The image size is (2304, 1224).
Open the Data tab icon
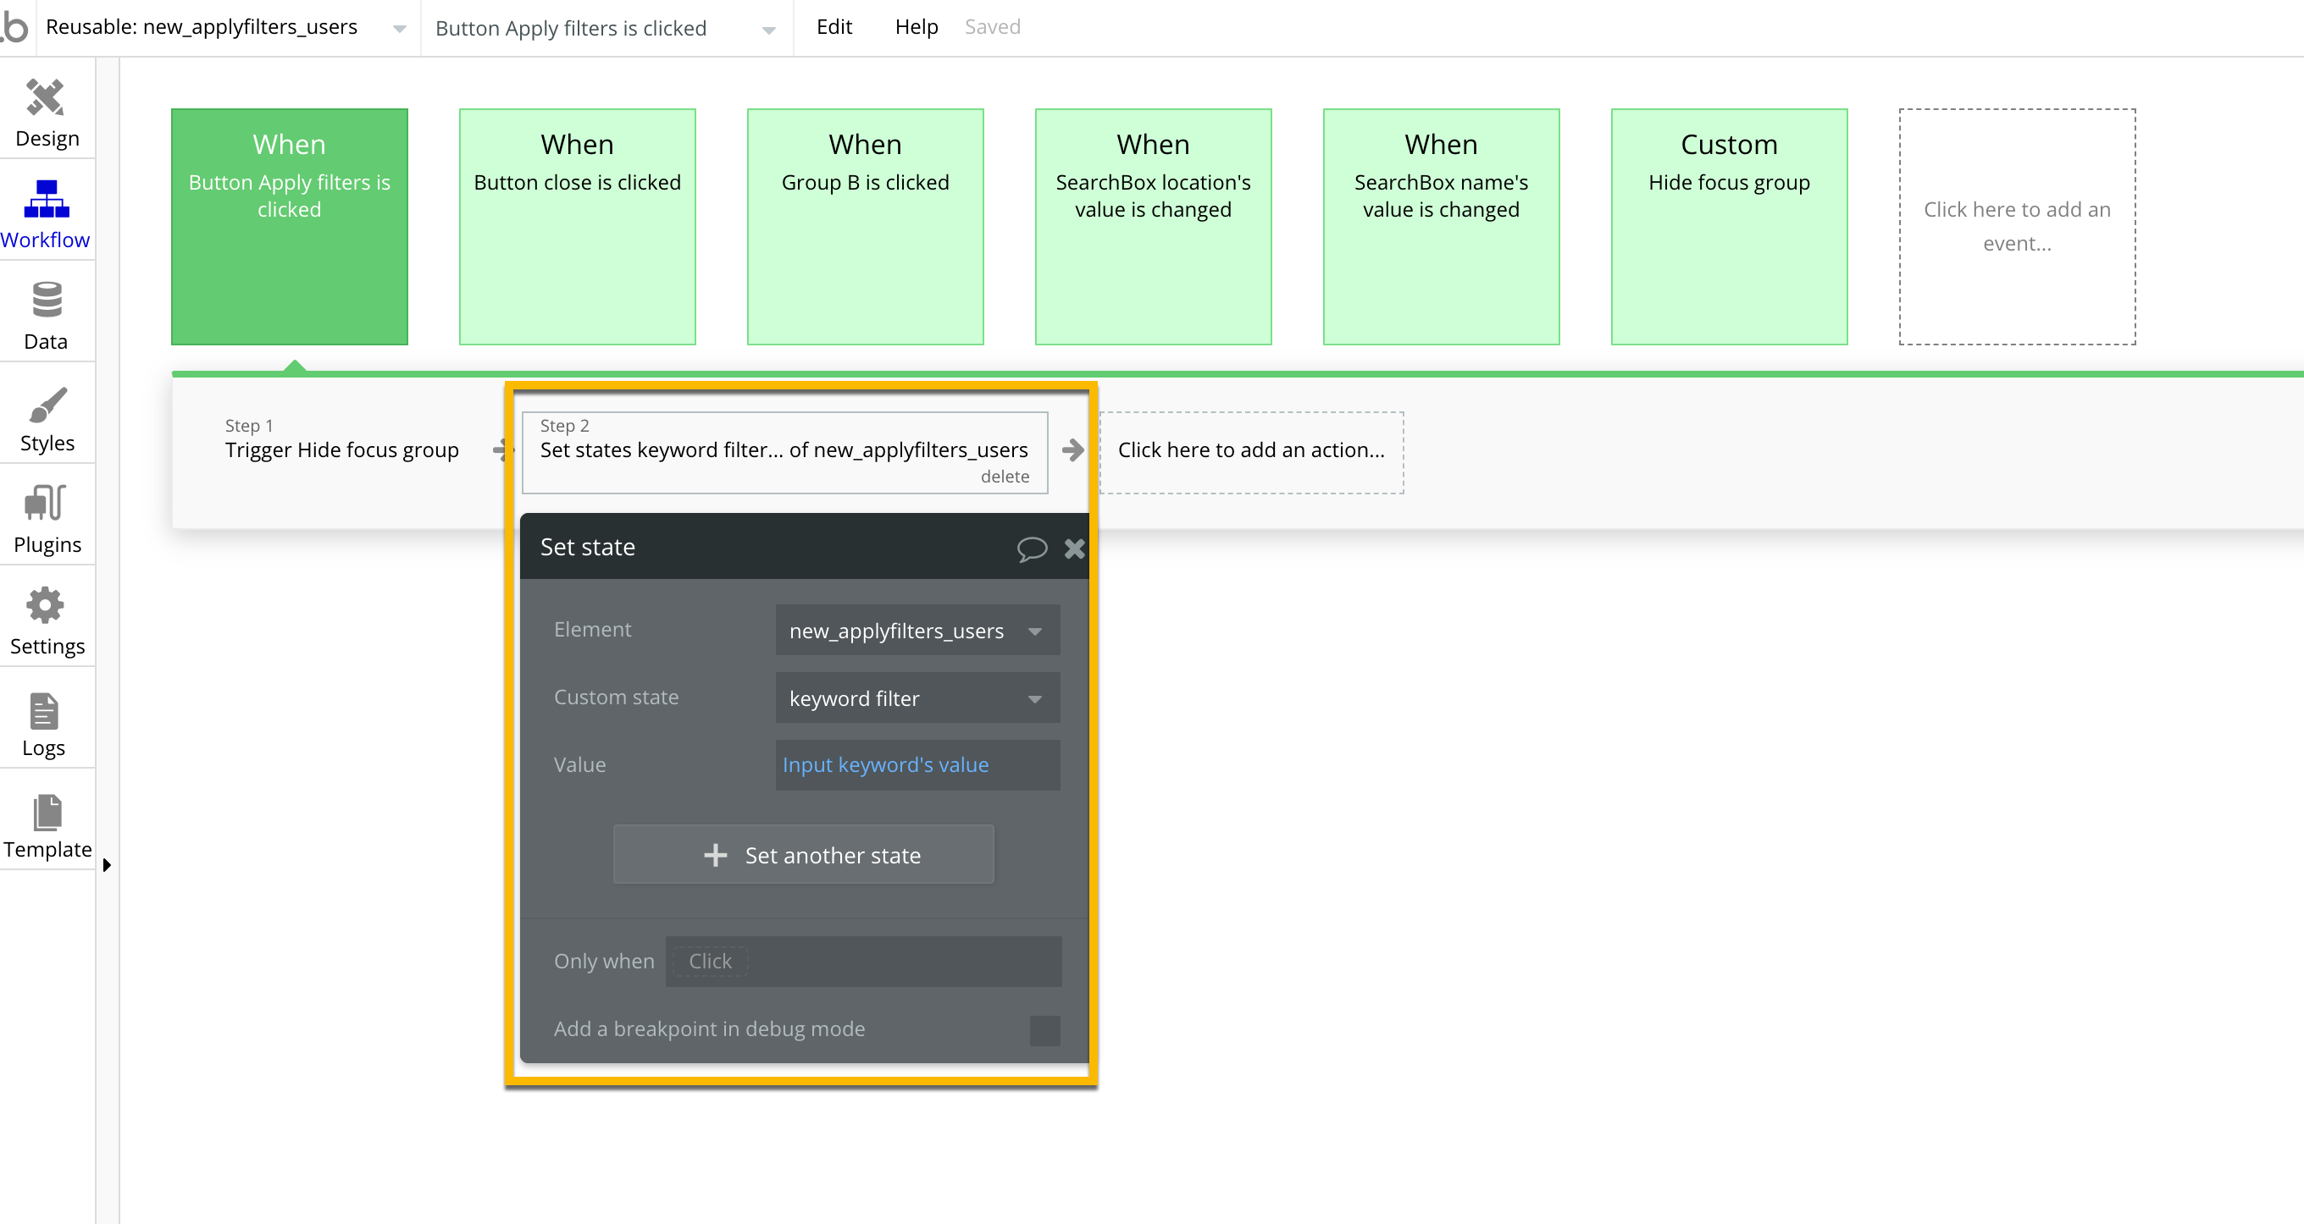click(x=46, y=300)
